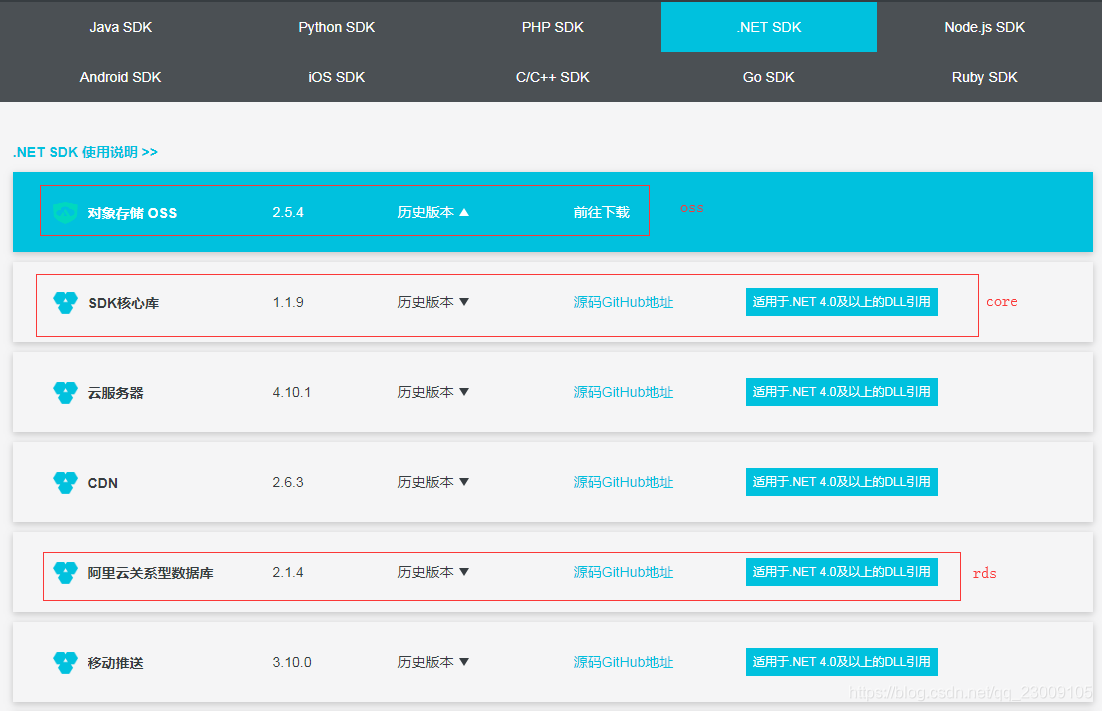Open 源码GitHub地址 for 移动推送

tap(623, 662)
